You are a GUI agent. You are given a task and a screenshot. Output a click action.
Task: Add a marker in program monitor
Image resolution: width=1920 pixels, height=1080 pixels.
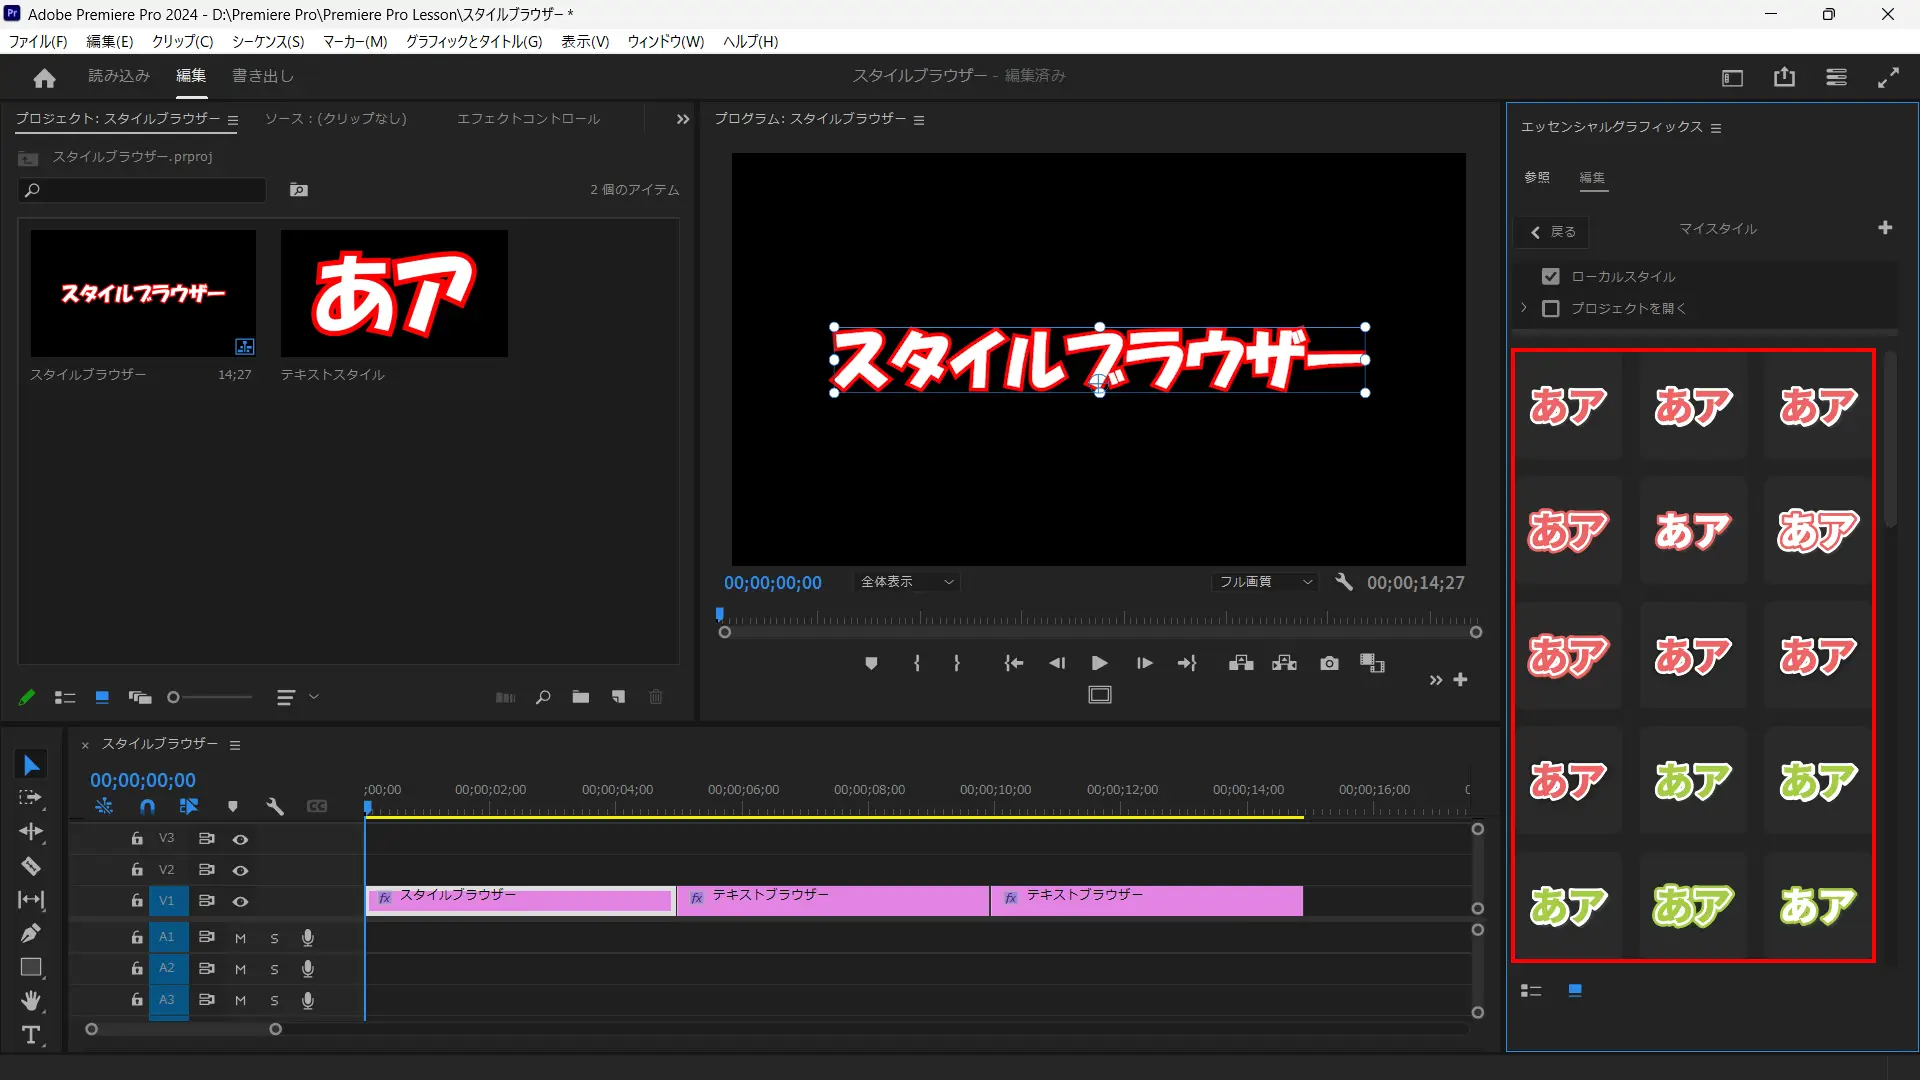coord(871,663)
